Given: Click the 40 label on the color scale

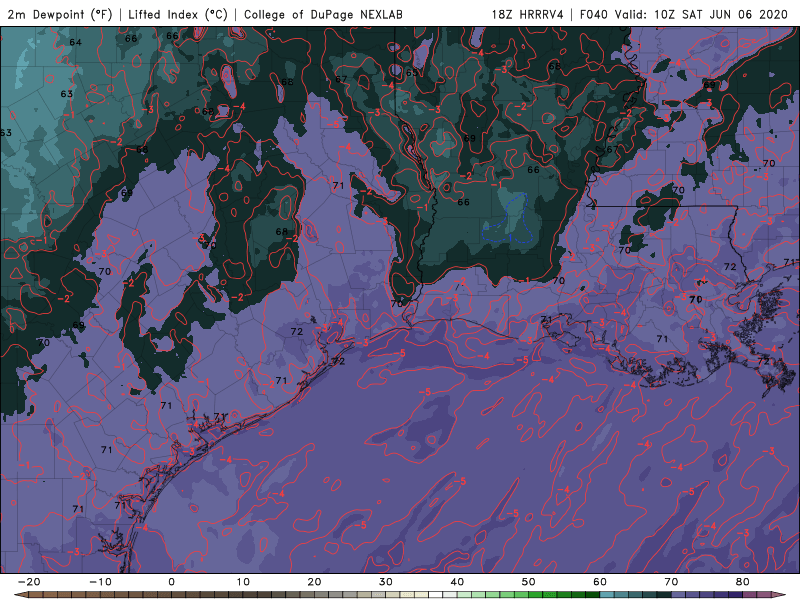Looking at the screenshot, I should coord(457,582).
